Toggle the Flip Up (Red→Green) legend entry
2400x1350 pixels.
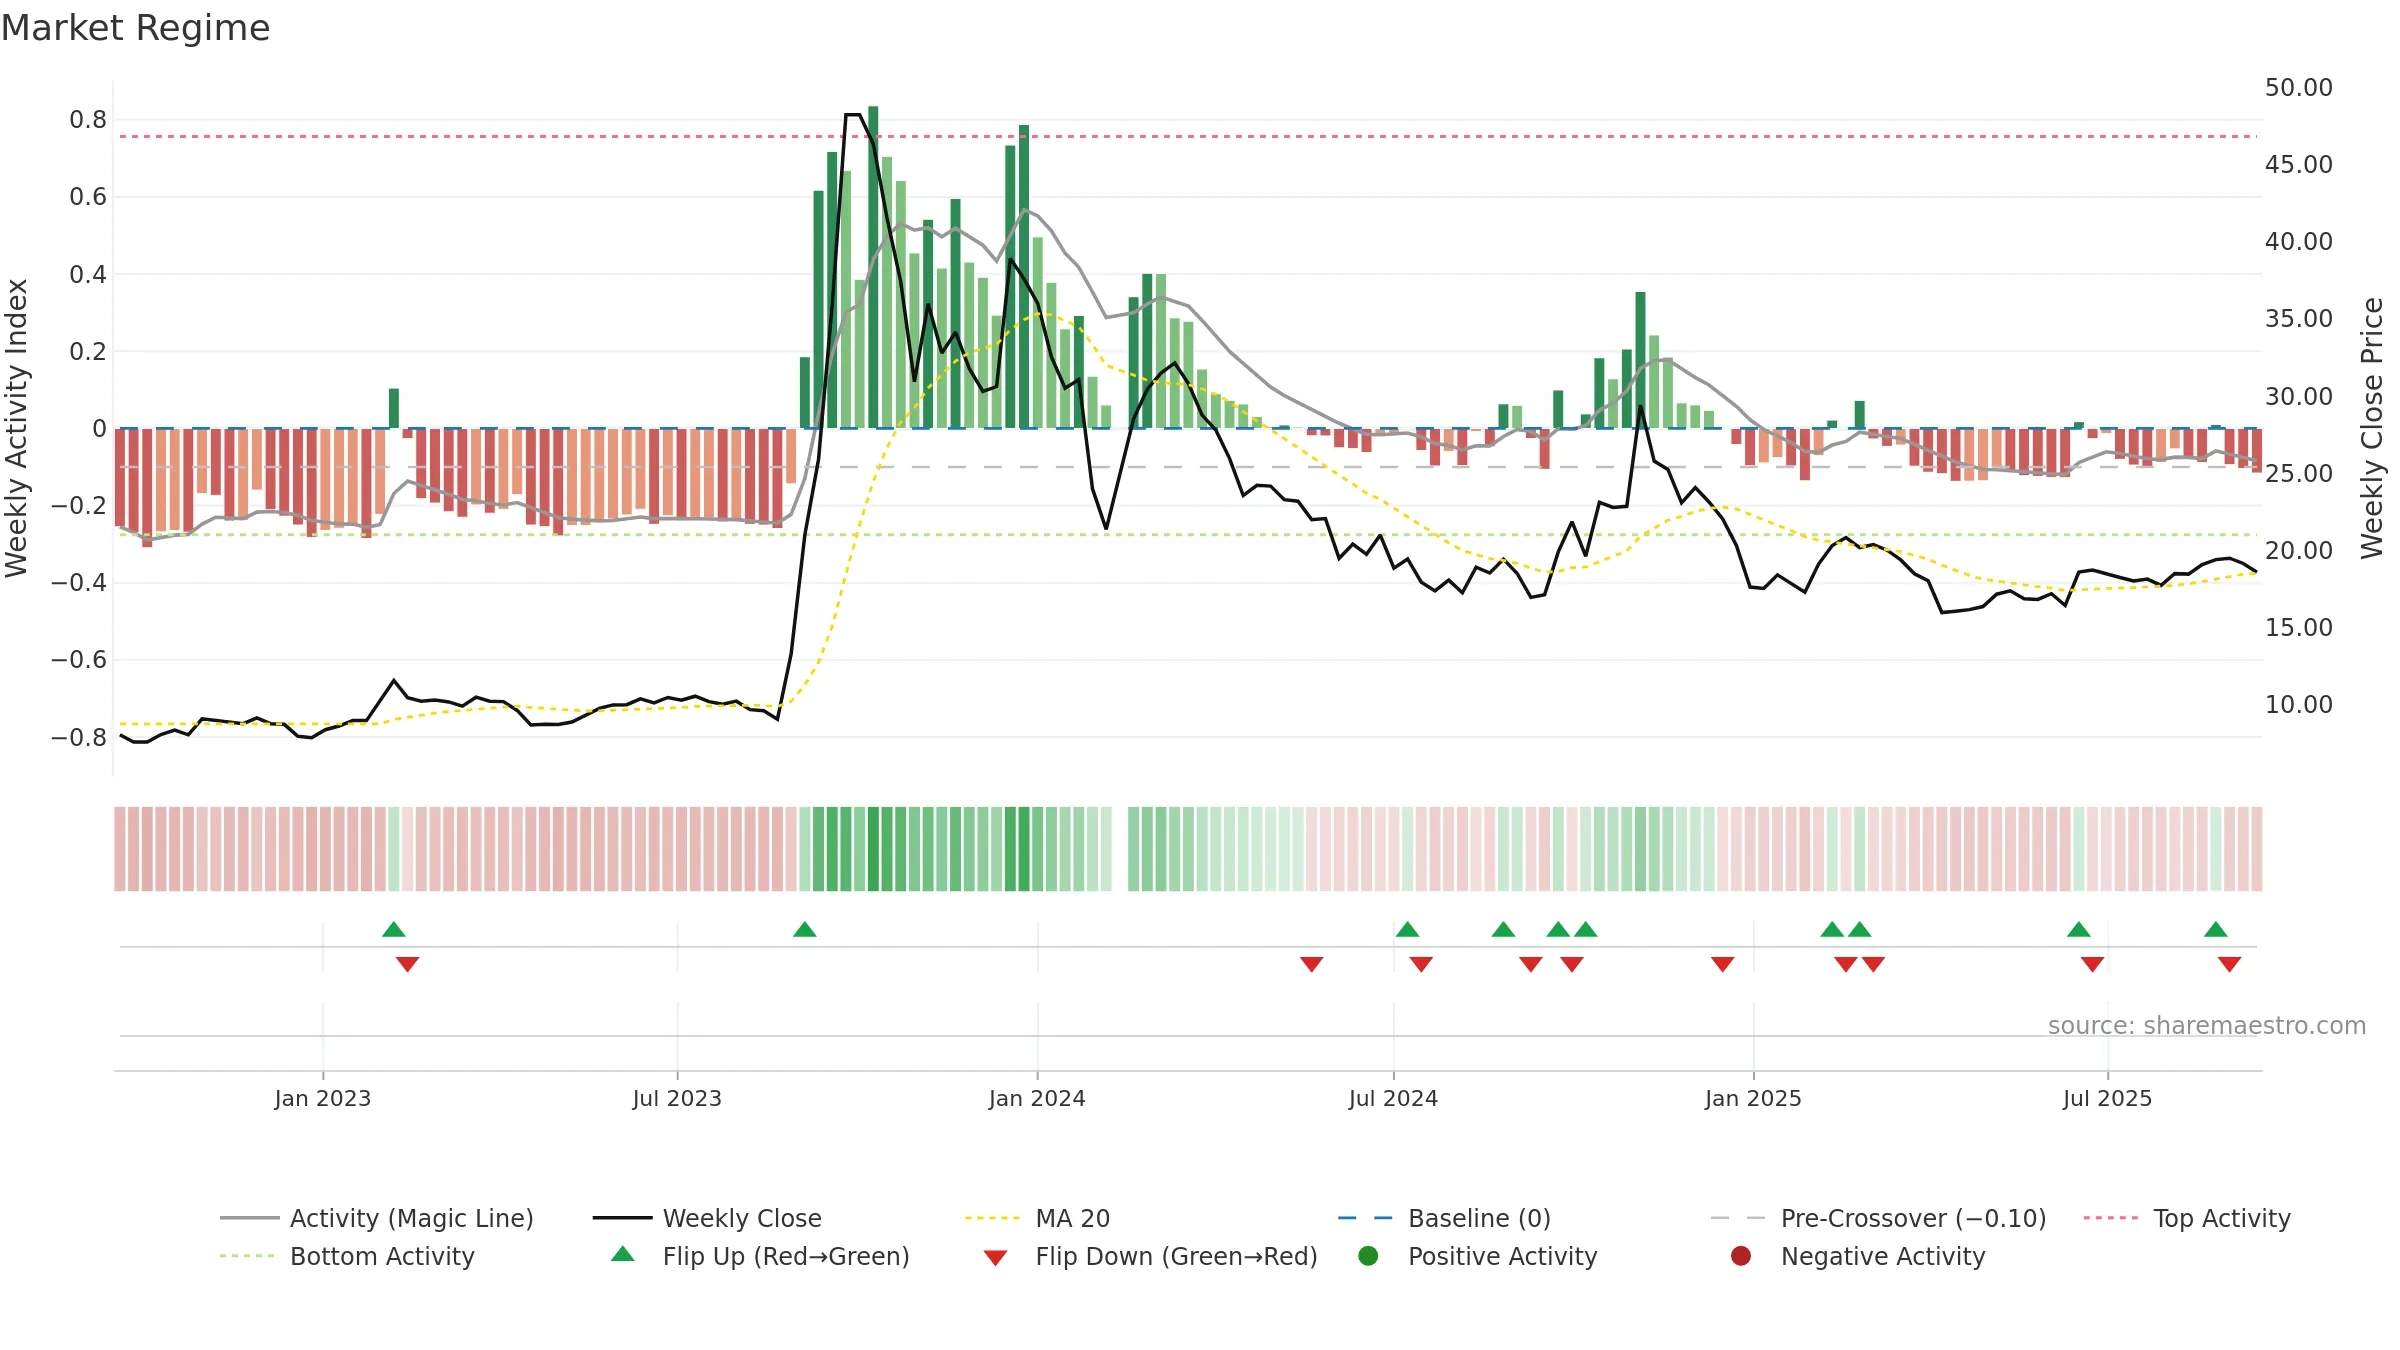tap(761, 1256)
